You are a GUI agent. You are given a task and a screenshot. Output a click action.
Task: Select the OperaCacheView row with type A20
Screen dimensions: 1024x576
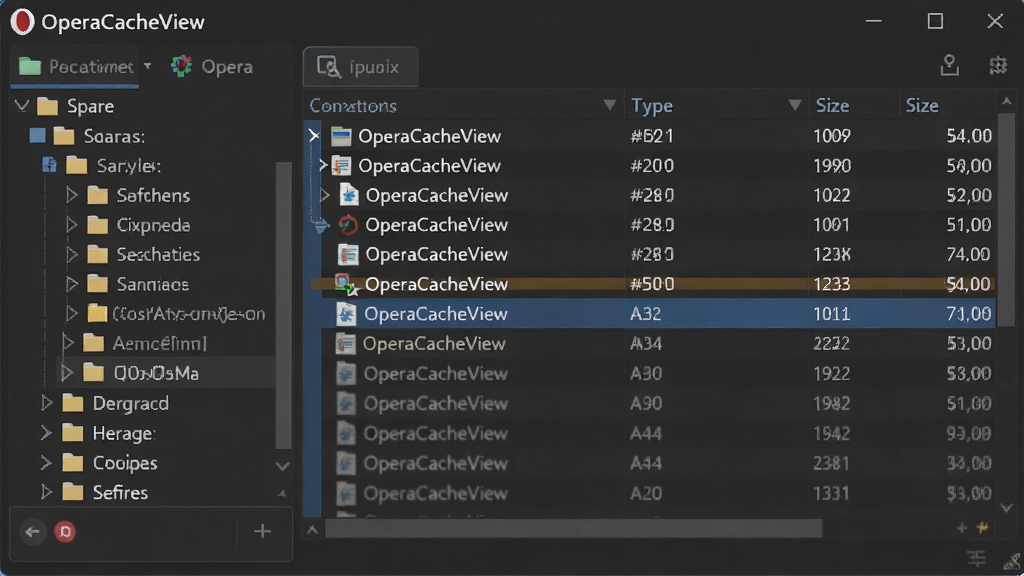[x=659, y=492]
